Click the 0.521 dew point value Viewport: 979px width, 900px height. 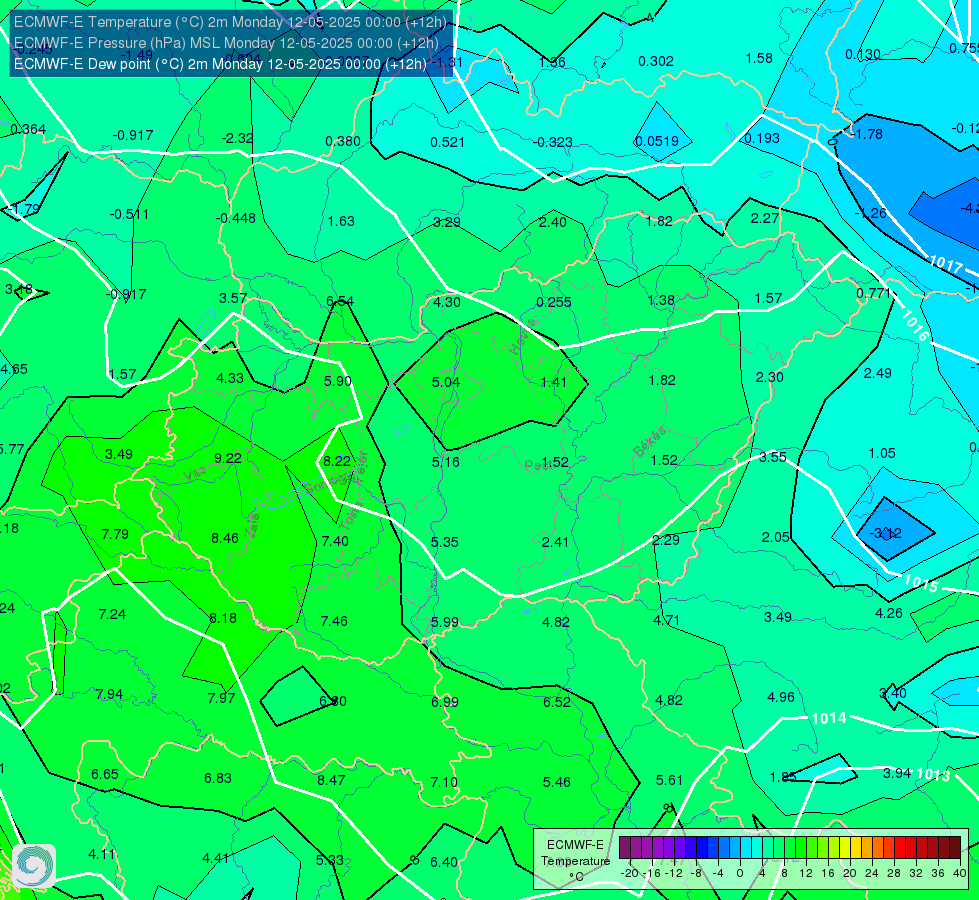click(x=447, y=142)
